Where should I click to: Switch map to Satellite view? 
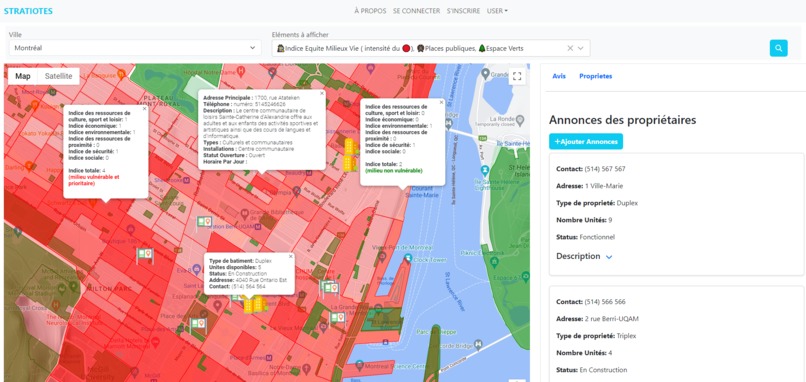pos(58,76)
